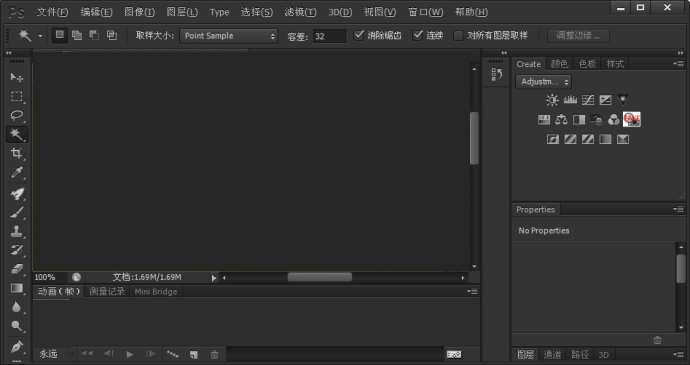The image size is (690, 365).
Task: Open the collapsed History panel icon
Action: tap(497, 74)
